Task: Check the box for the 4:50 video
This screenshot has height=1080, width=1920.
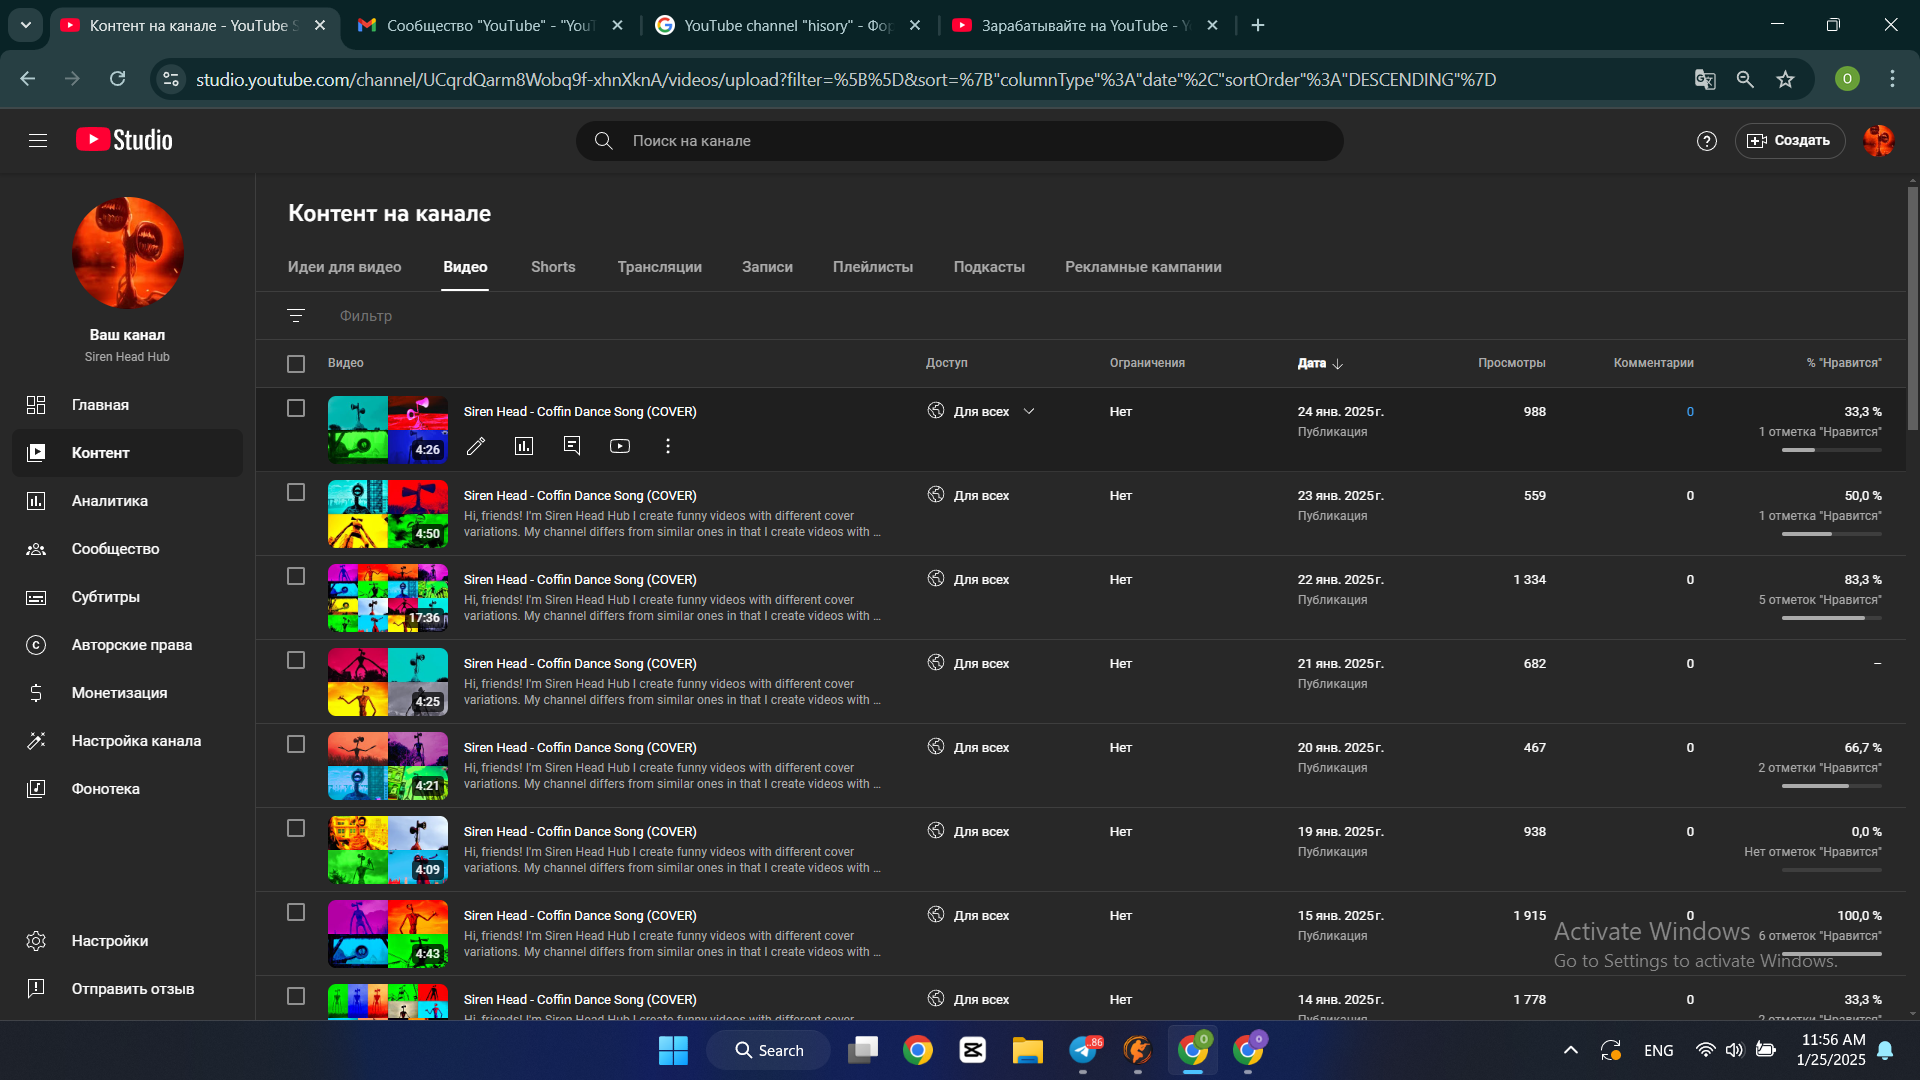Action: pyautogui.click(x=296, y=492)
